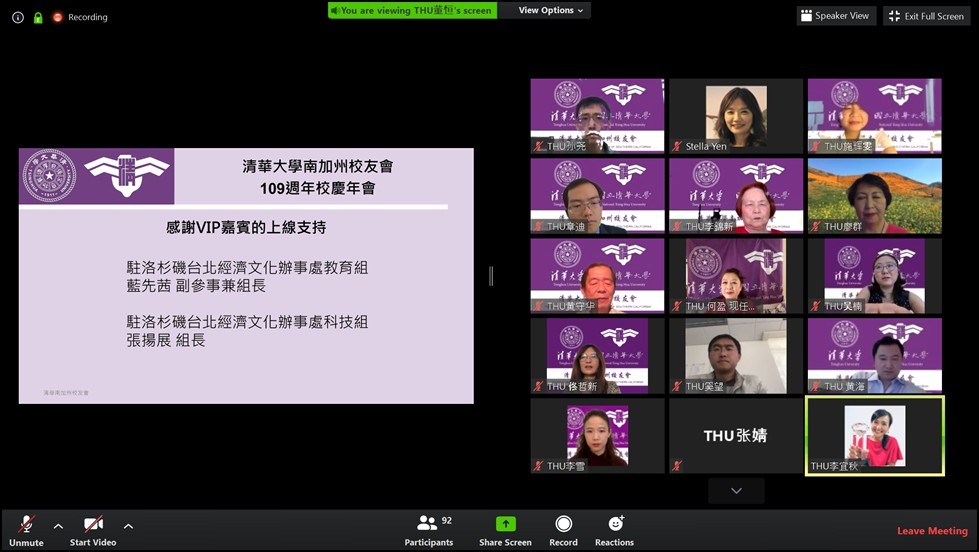Click the meeting info icon
The width and height of the screenshot is (979, 552).
[17, 17]
